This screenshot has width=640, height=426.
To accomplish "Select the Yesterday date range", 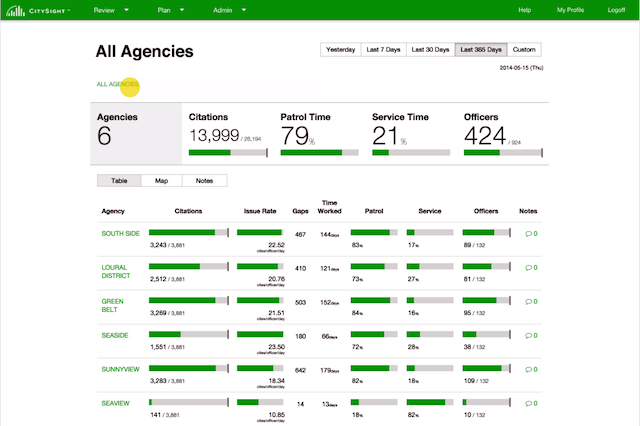I will (340, 49).
